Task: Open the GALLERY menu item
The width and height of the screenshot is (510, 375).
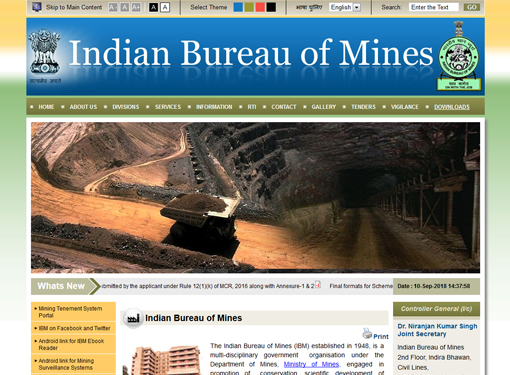Action: click(324, 107)
